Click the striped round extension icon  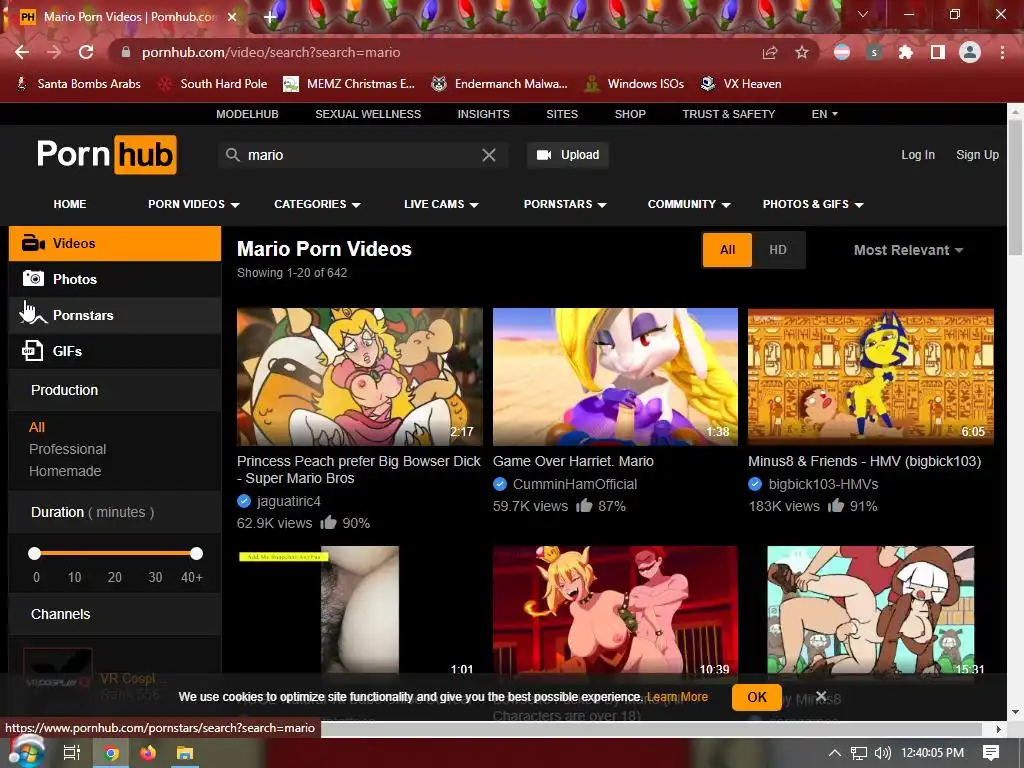click(x=842, y=52)
